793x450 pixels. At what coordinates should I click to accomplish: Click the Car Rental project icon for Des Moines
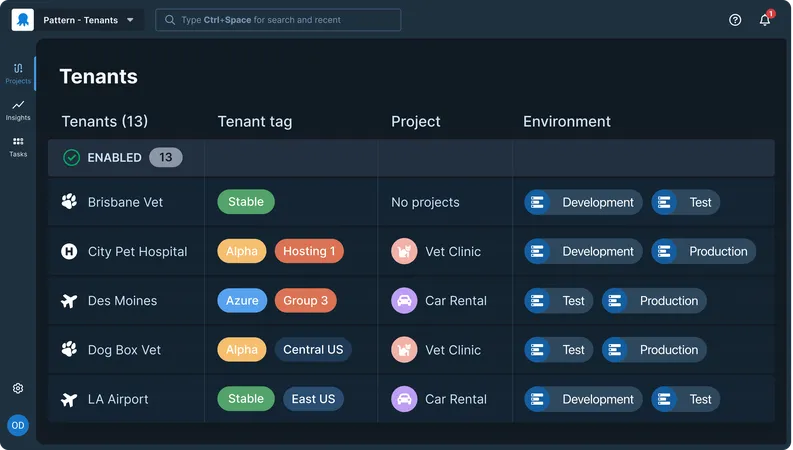404,300
